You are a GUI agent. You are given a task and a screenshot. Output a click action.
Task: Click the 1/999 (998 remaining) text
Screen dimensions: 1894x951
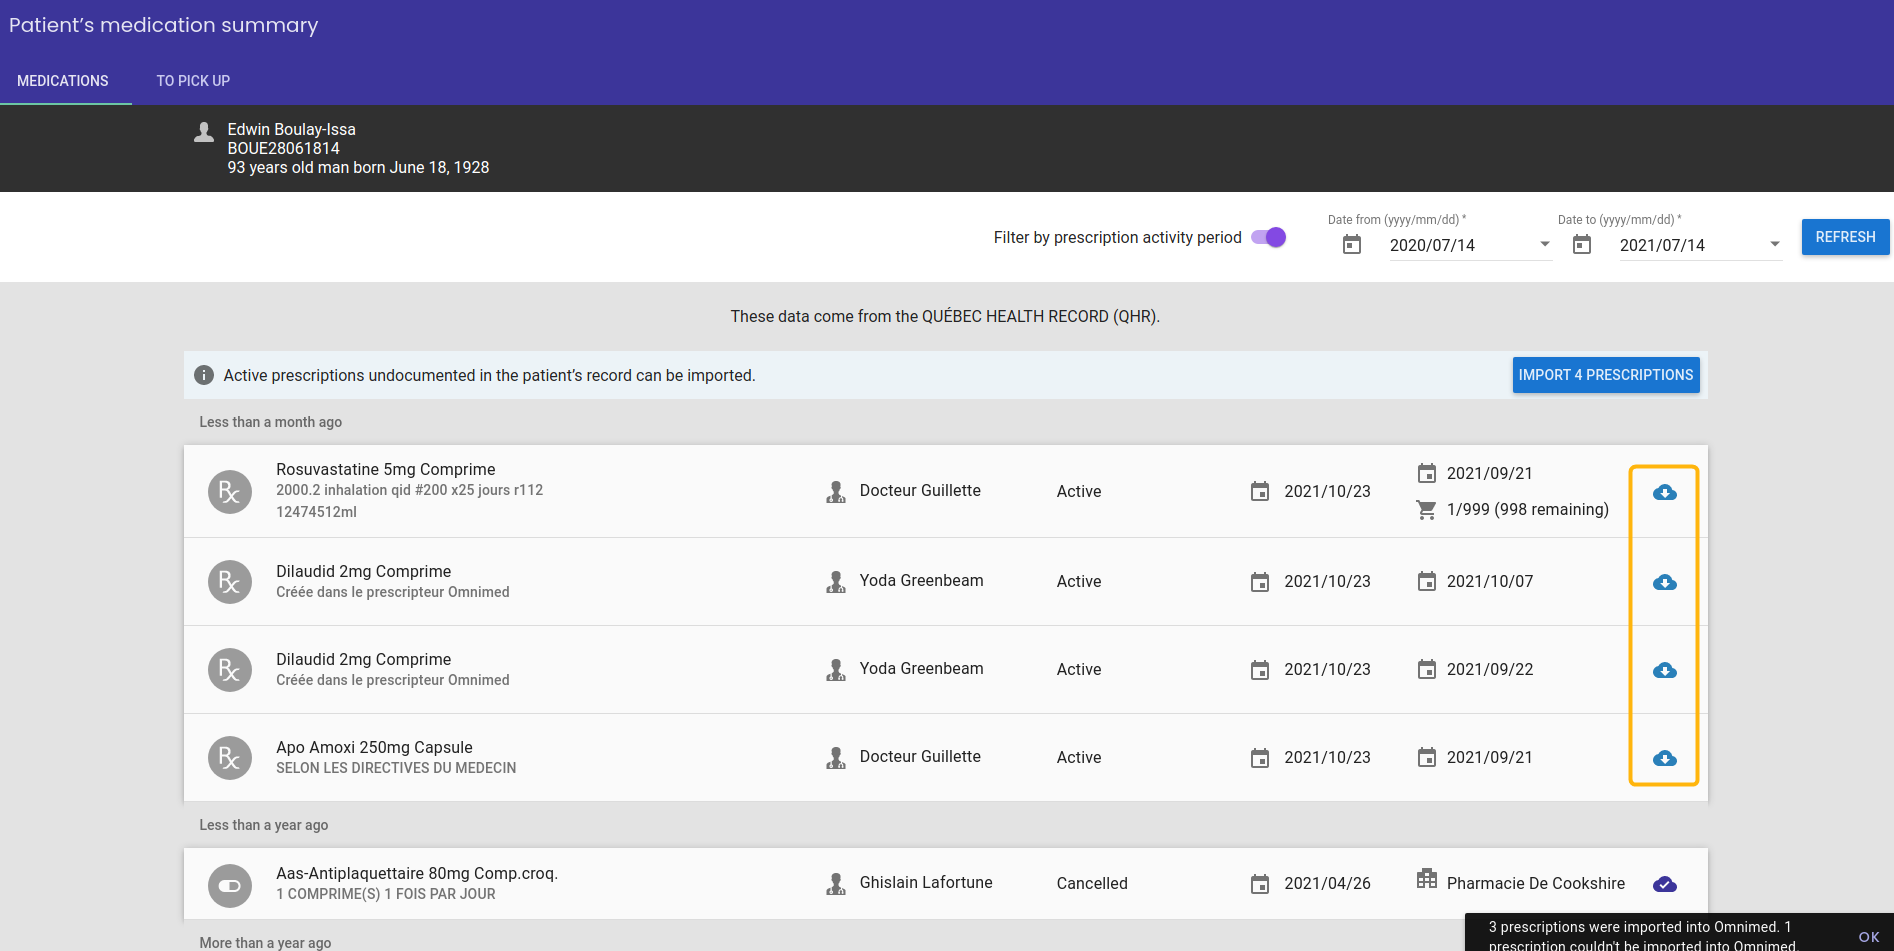pyautogui.click(x=1528, y=509)
